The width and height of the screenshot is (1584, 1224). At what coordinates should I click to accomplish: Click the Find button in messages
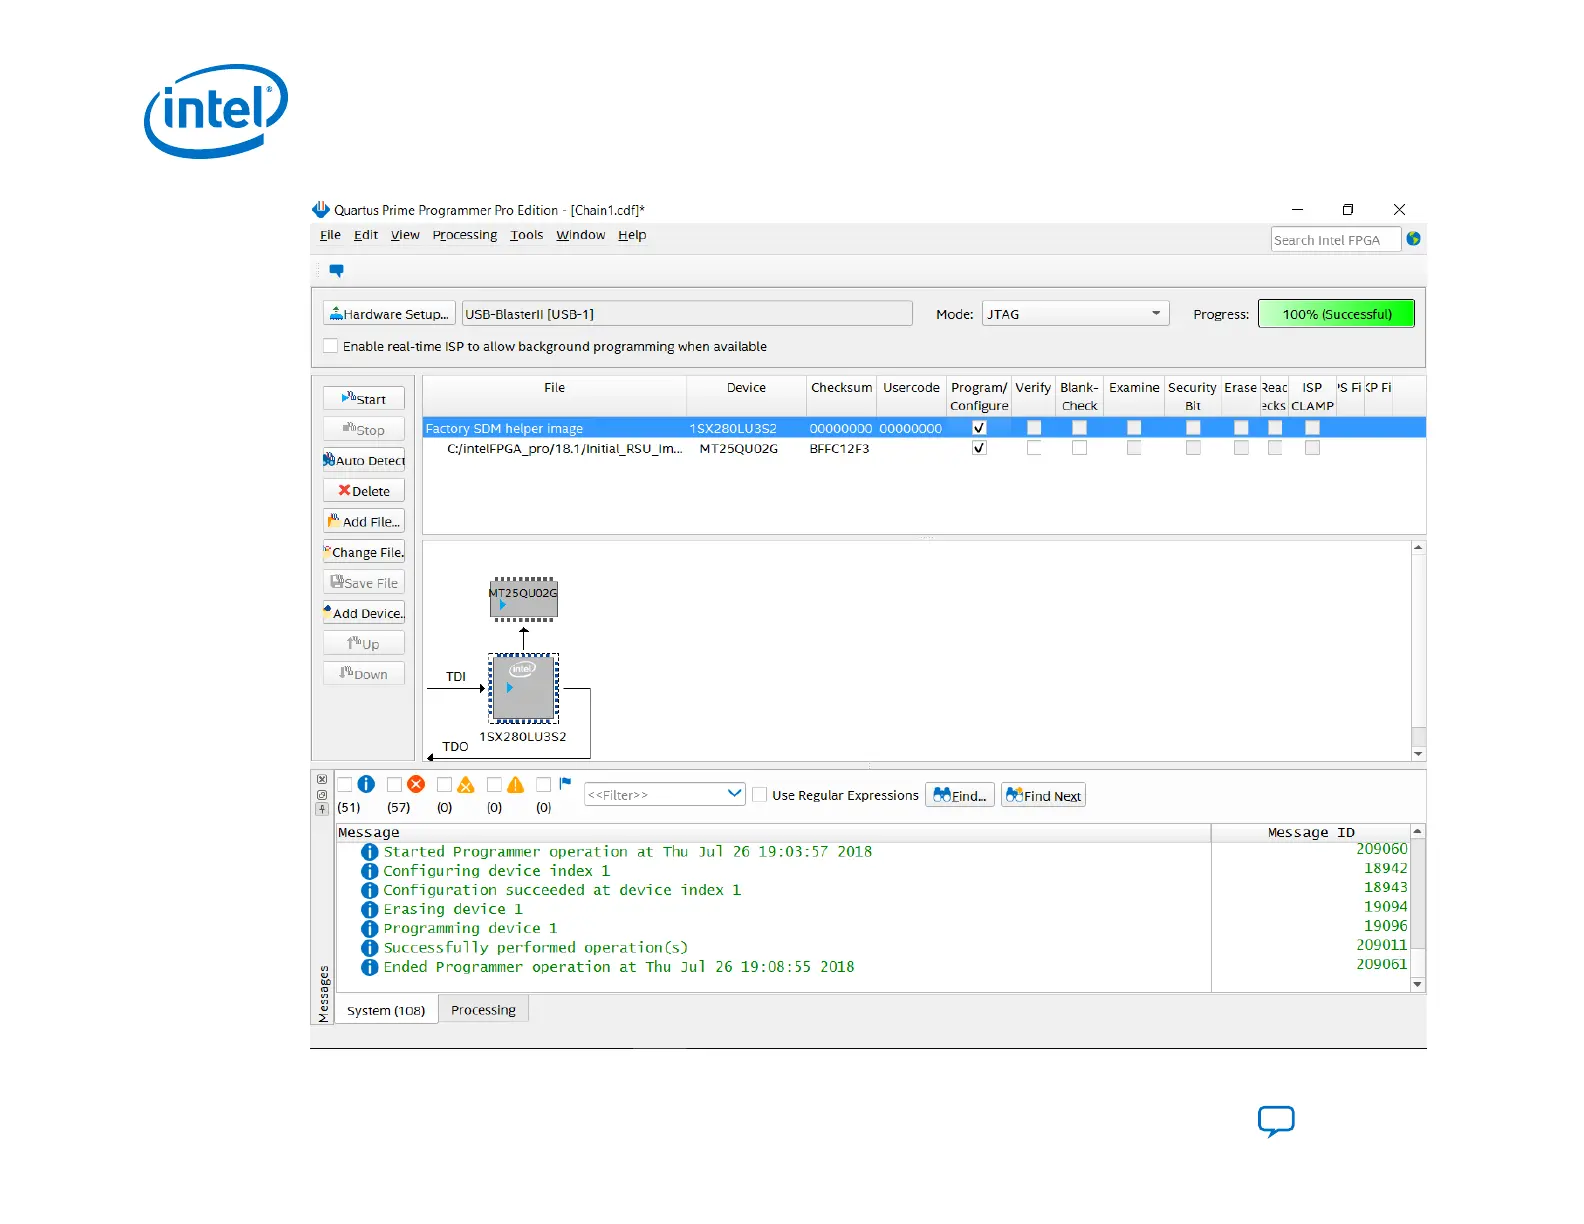[960, 795]
